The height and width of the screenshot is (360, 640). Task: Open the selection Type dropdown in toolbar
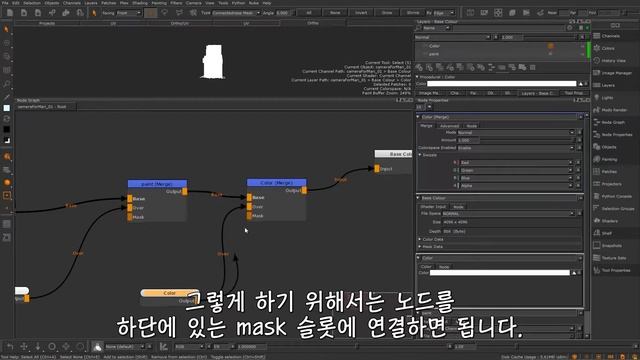pos(236,13)
